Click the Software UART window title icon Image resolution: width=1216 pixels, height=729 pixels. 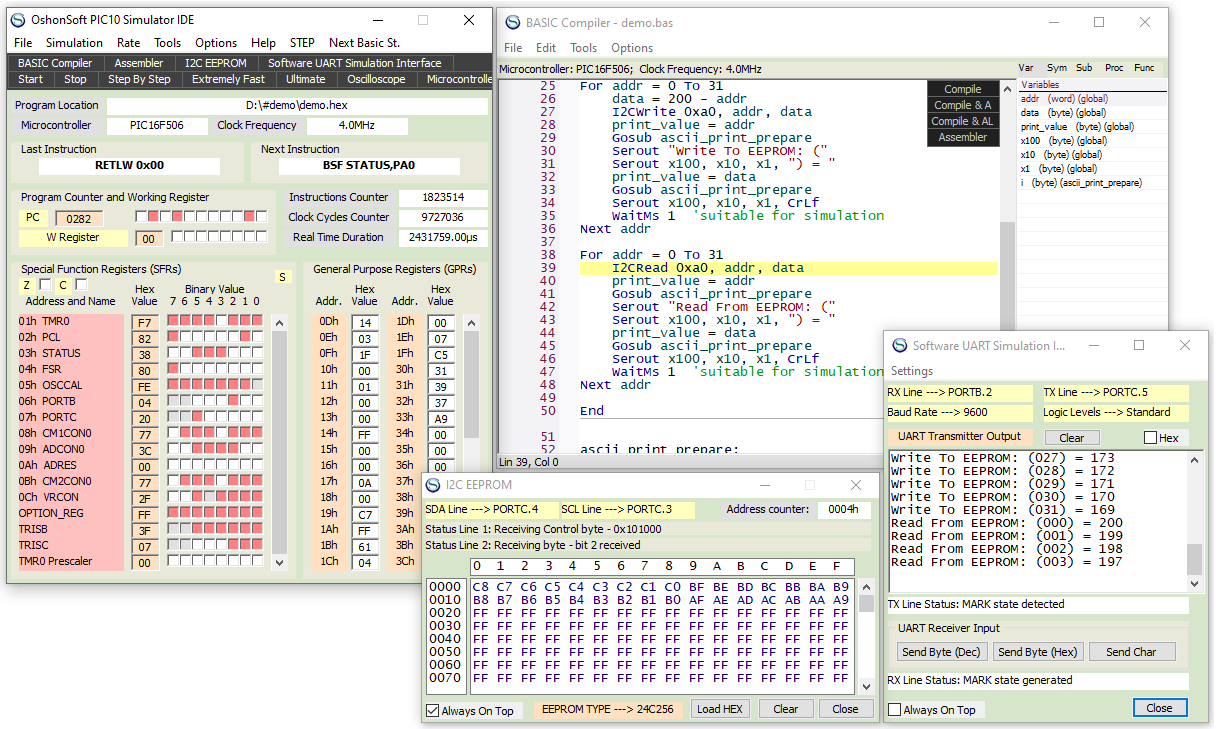pyautogui.click(x=900, y=345)
